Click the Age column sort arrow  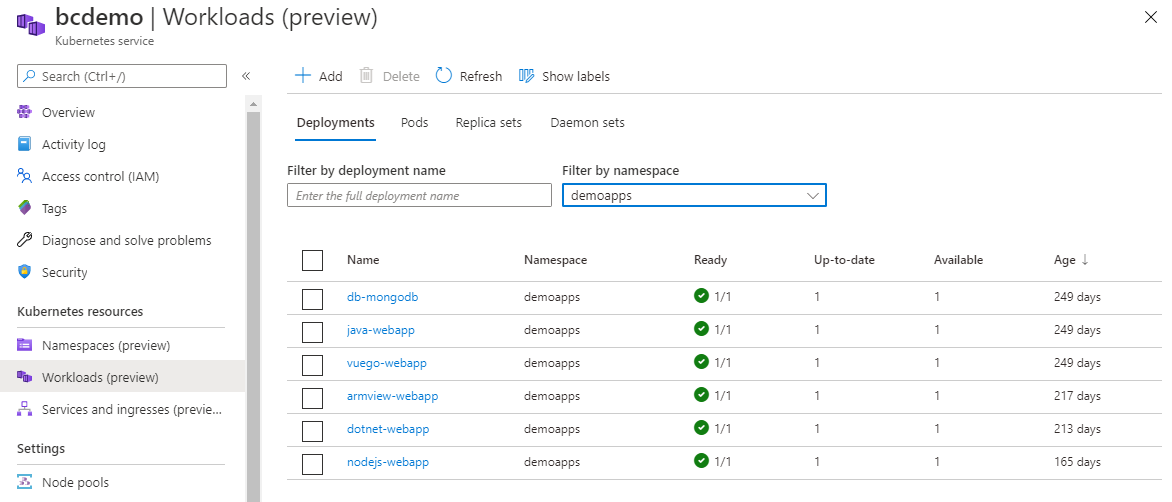pos(1085,259)
